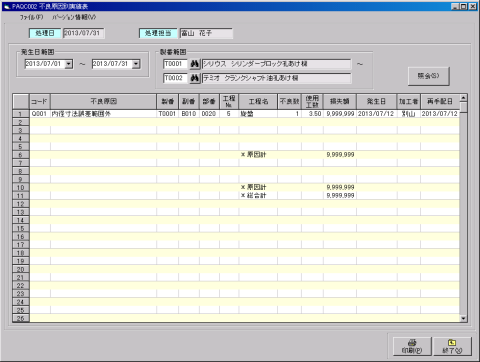The width and height of the screenshot is (480, 362).
Task: Select row header 10 in the grid
Action: (x=21, y=187)
